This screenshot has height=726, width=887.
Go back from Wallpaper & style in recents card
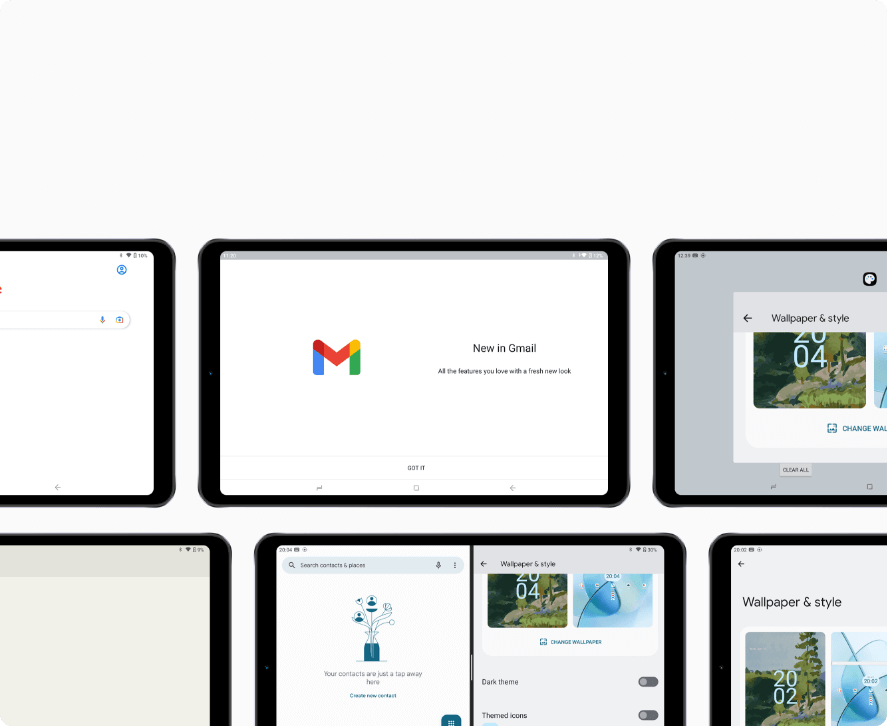point(748,318)
